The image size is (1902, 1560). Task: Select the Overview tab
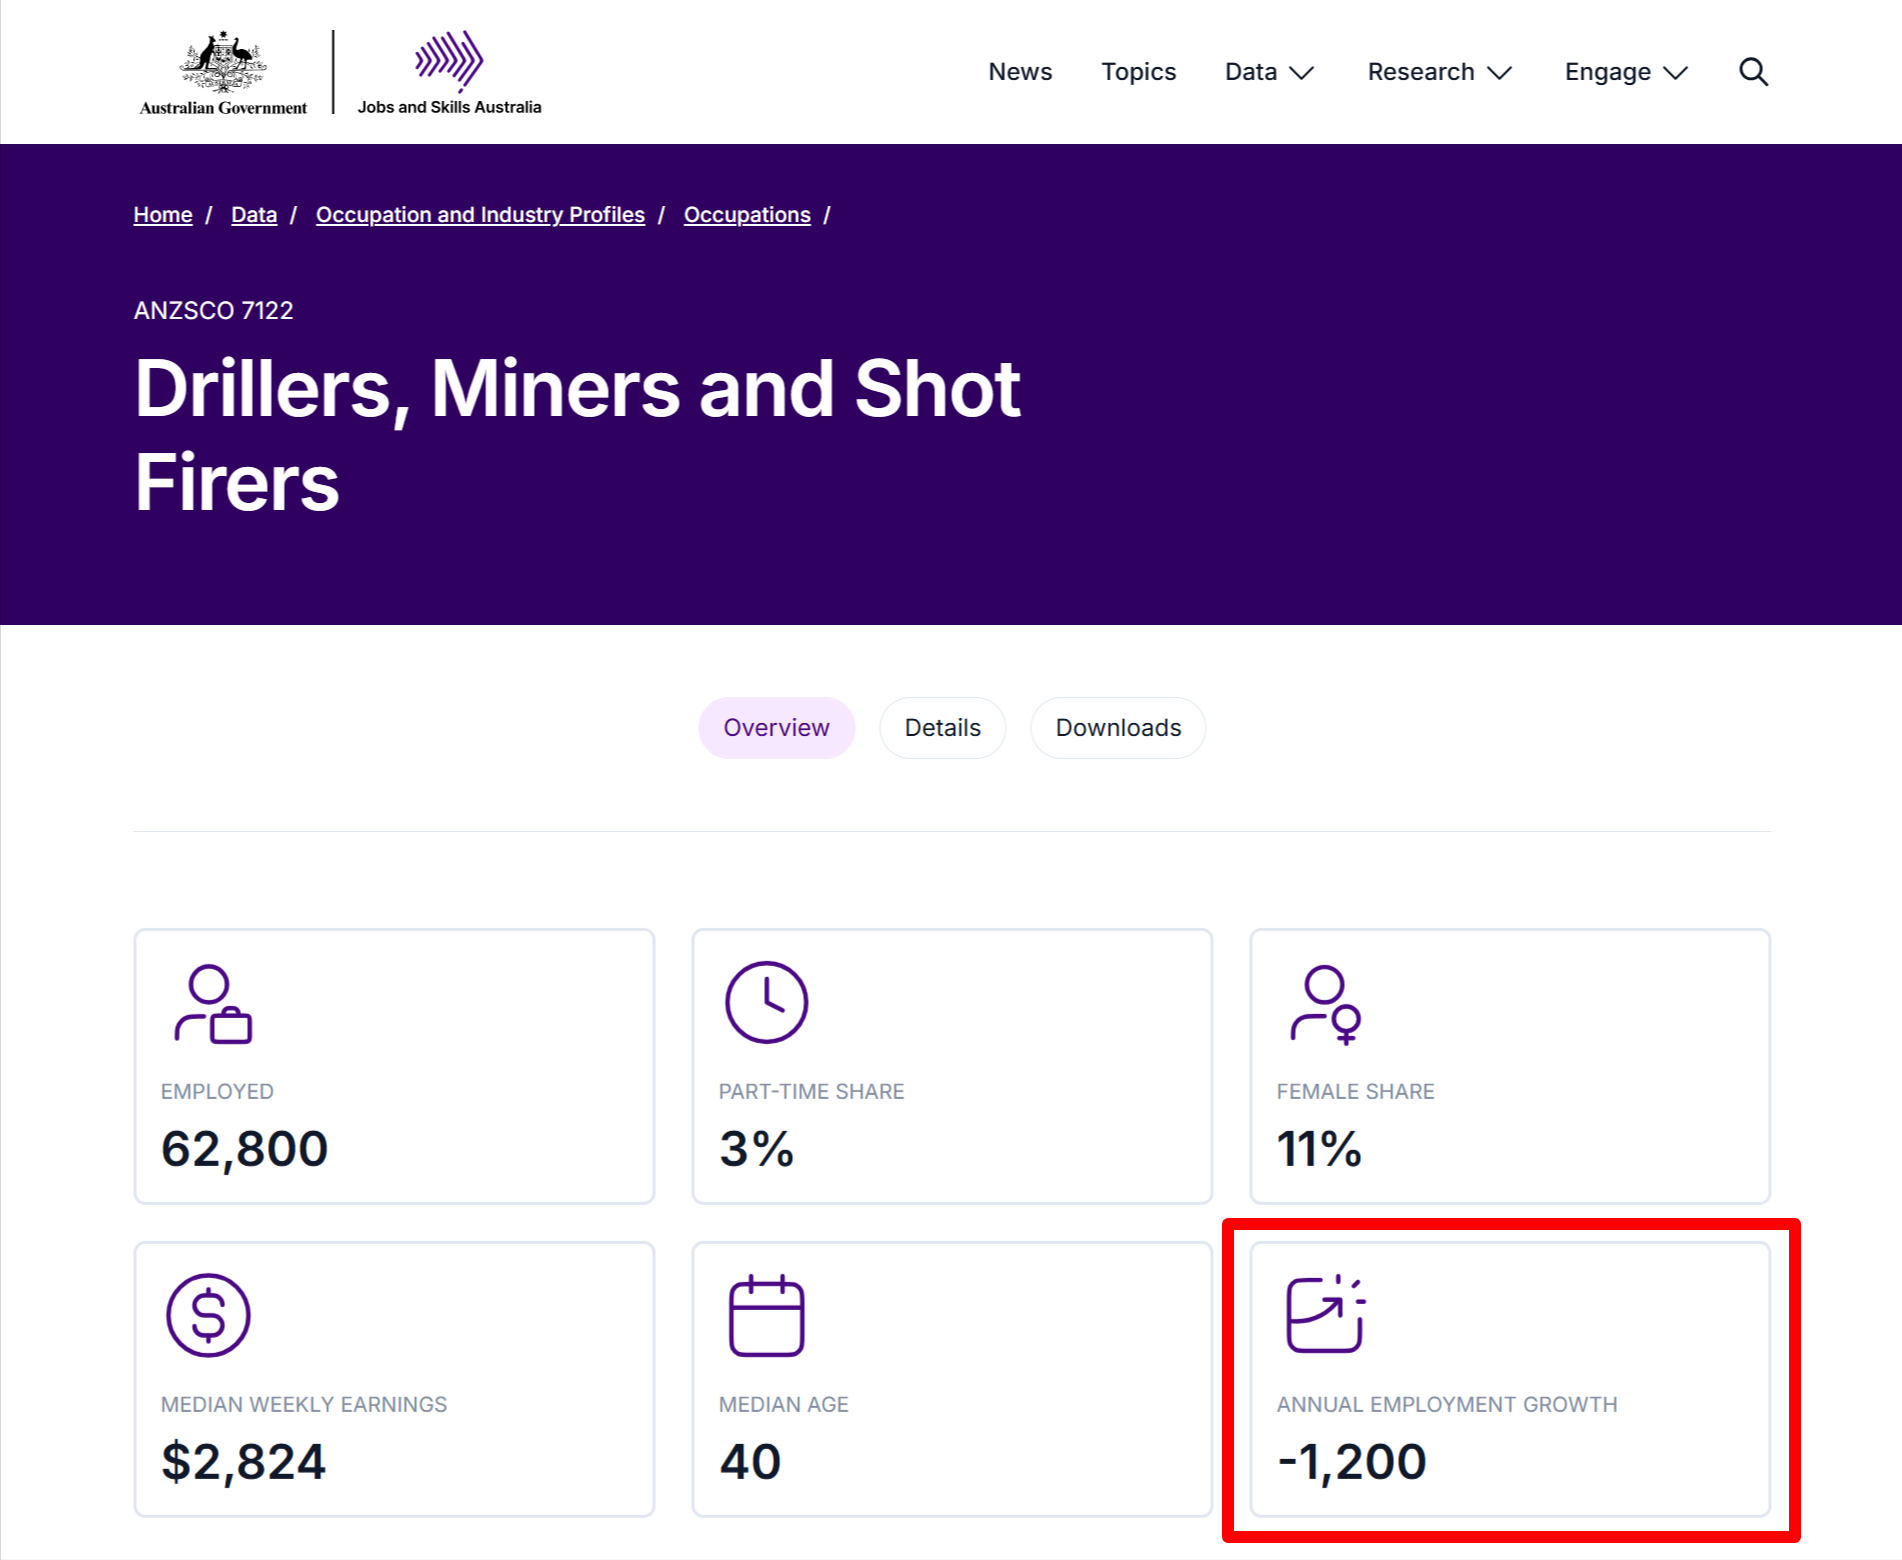coord(776,728)
